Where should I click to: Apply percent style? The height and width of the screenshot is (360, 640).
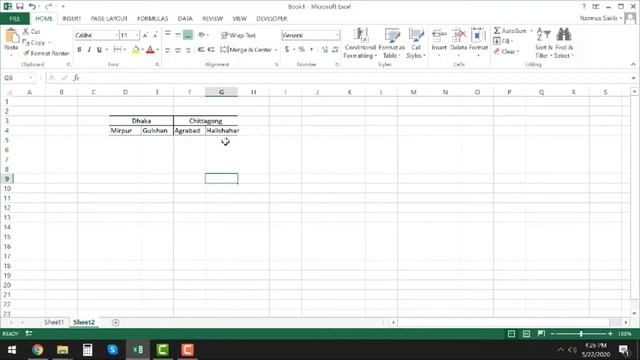coord(301,49)
